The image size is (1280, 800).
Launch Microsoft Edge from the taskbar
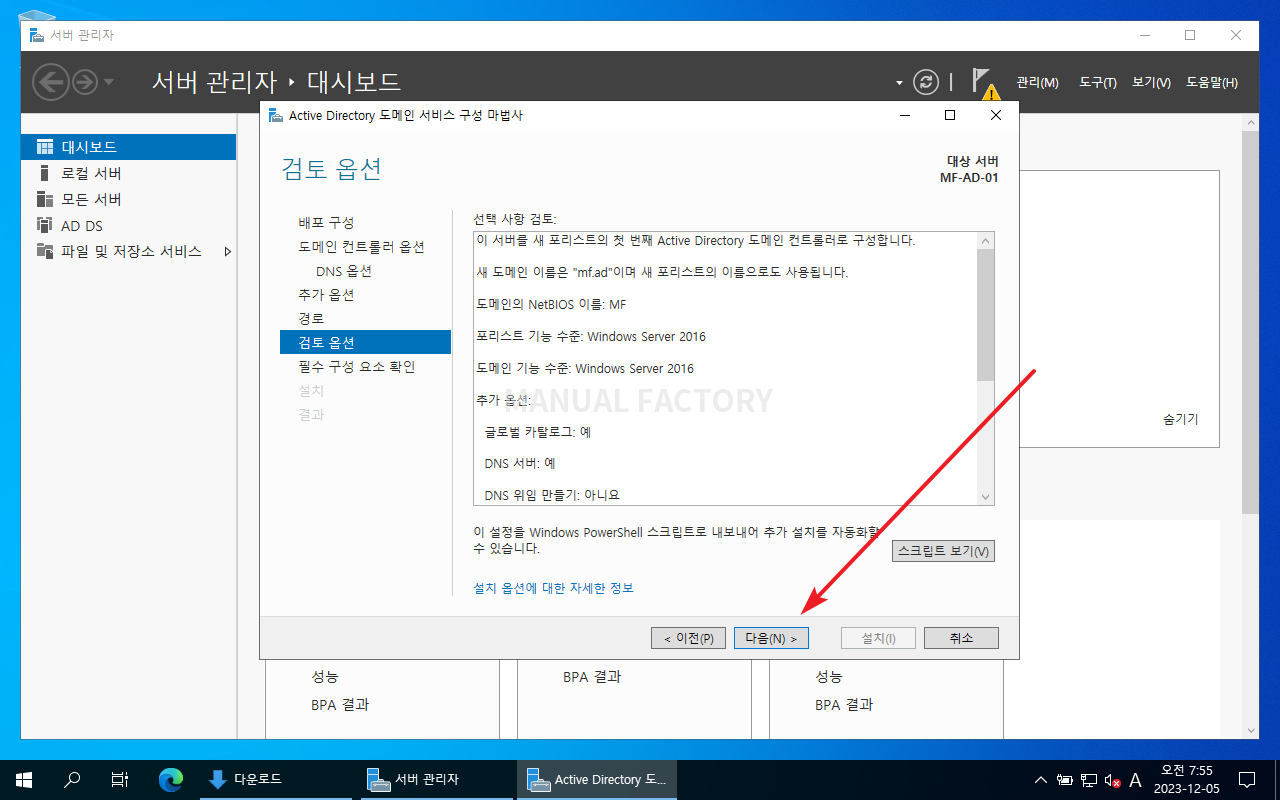pyautogui.click(x=172, y=780)
